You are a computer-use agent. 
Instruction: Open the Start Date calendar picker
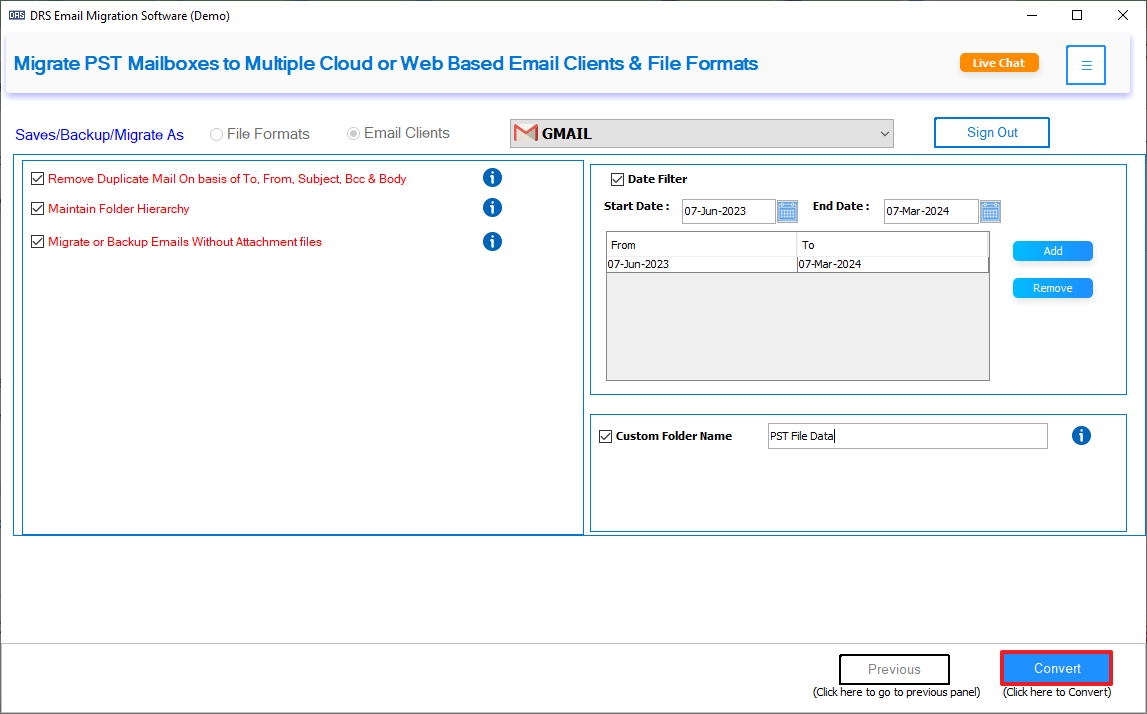pos(787,211)
